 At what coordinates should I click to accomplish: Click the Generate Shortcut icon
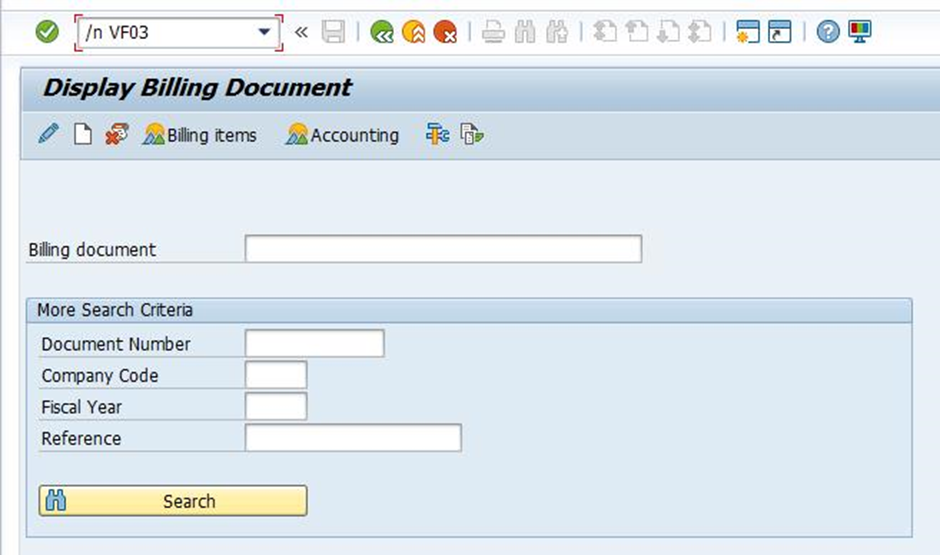click(779, 32)
